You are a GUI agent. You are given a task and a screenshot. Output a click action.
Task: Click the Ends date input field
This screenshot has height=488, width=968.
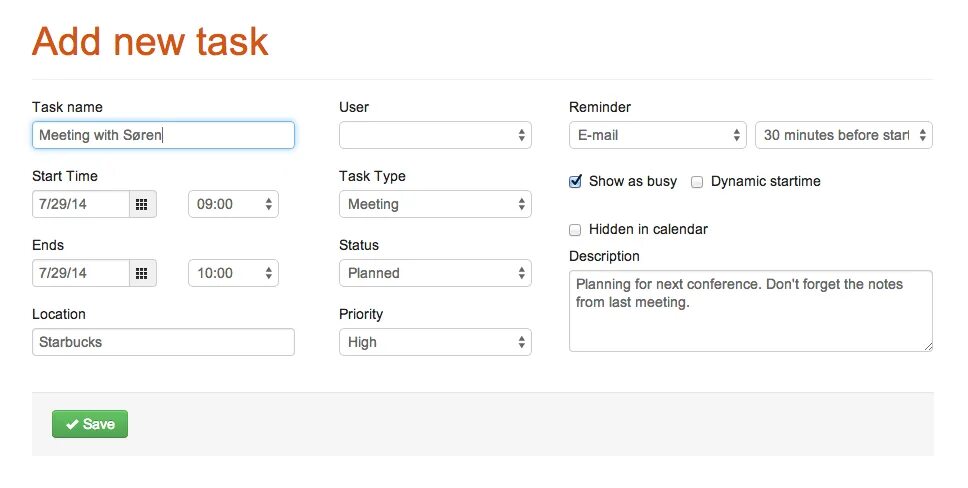pyautogui.click(x=81, y=273)
